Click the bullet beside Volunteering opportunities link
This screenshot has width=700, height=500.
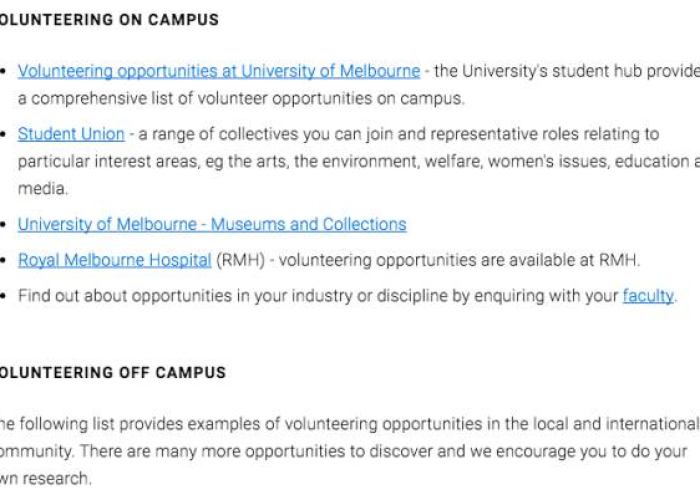pyautogui.click(x=3, y=72)
